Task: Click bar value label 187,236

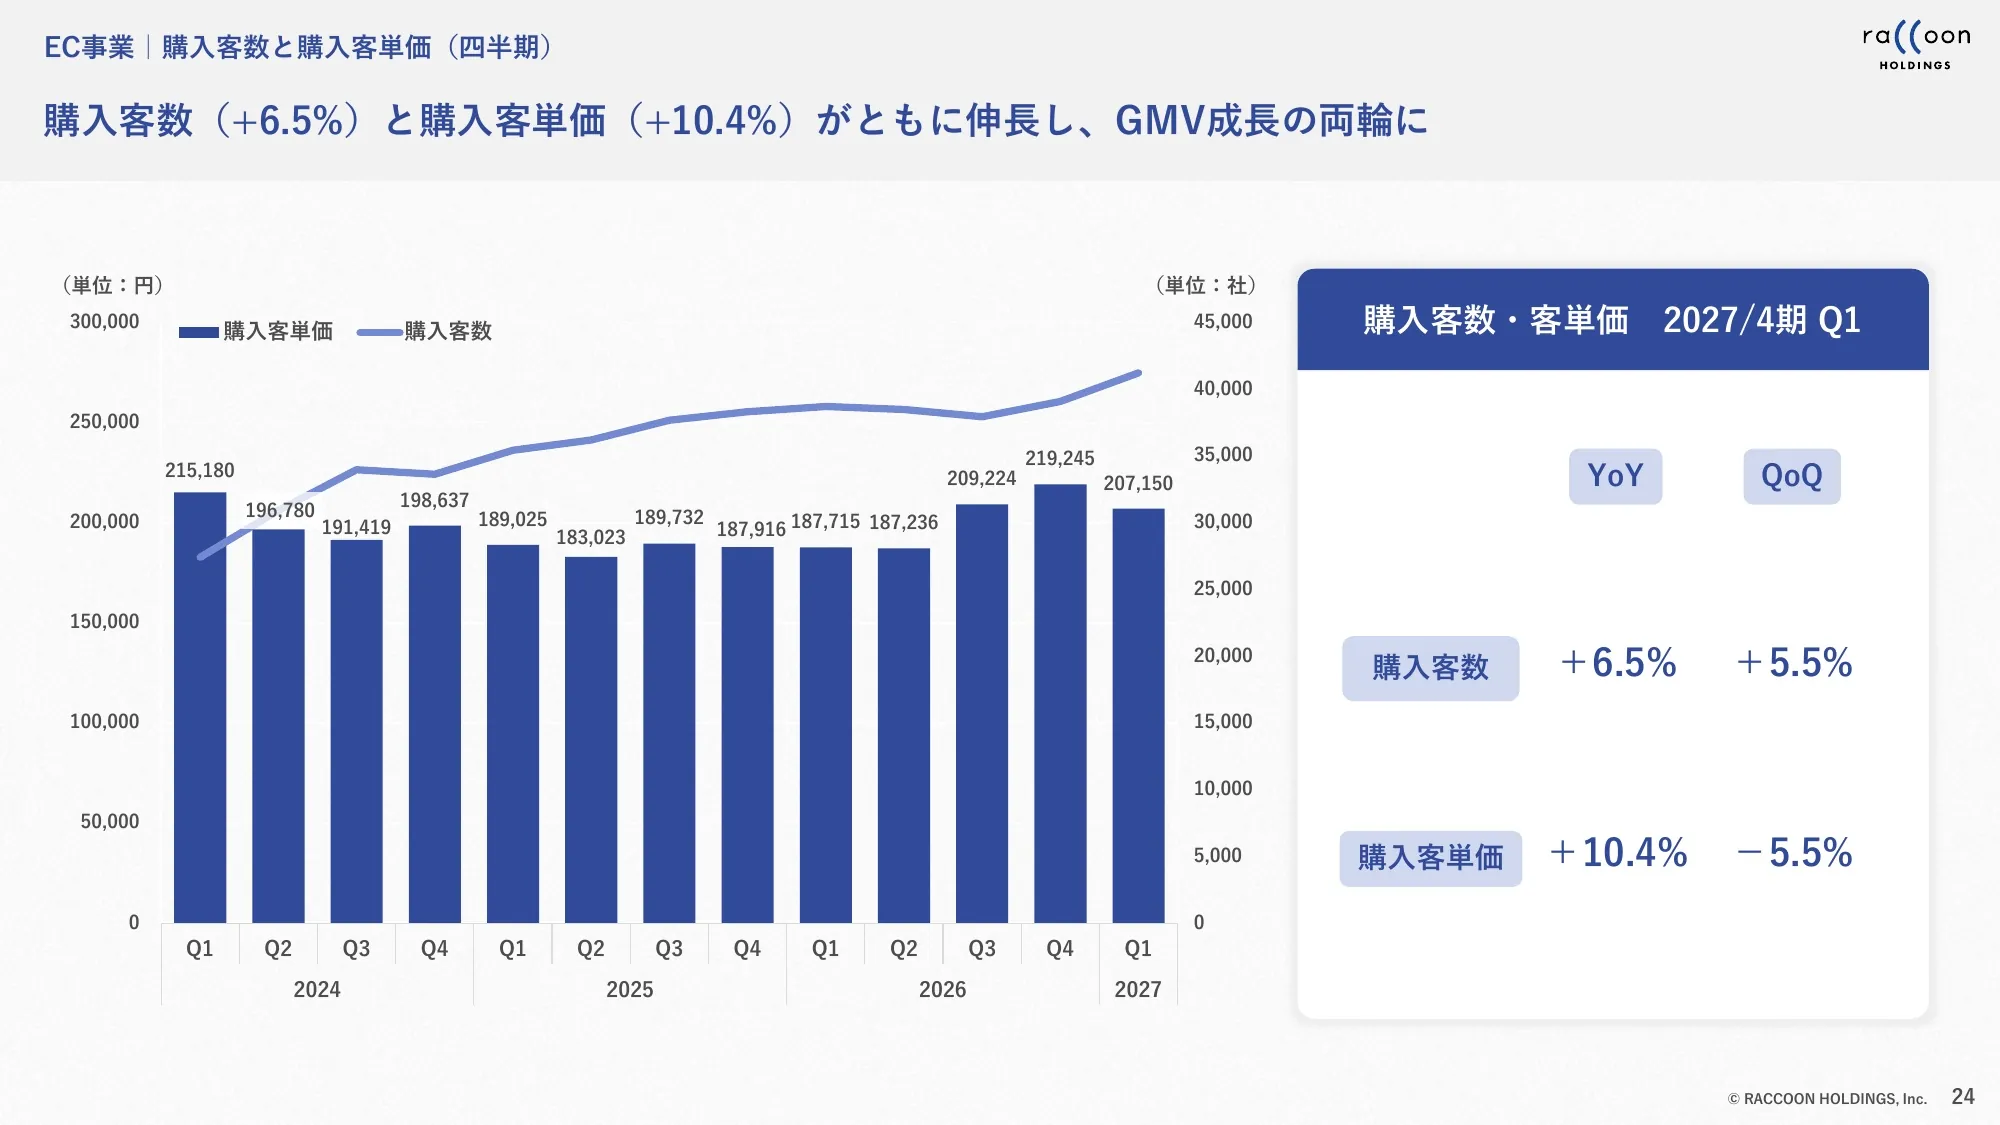Action: pyautogui.click(x=903, y=522)
